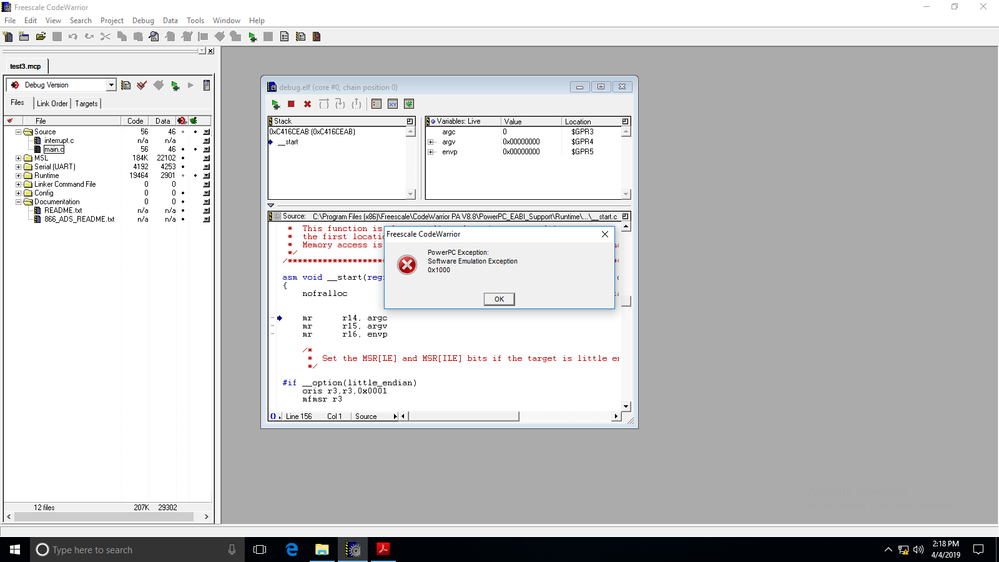This screenshot has width=999, height=562.
Task: Open the Debug menu
Action: [x=143, y=20]
